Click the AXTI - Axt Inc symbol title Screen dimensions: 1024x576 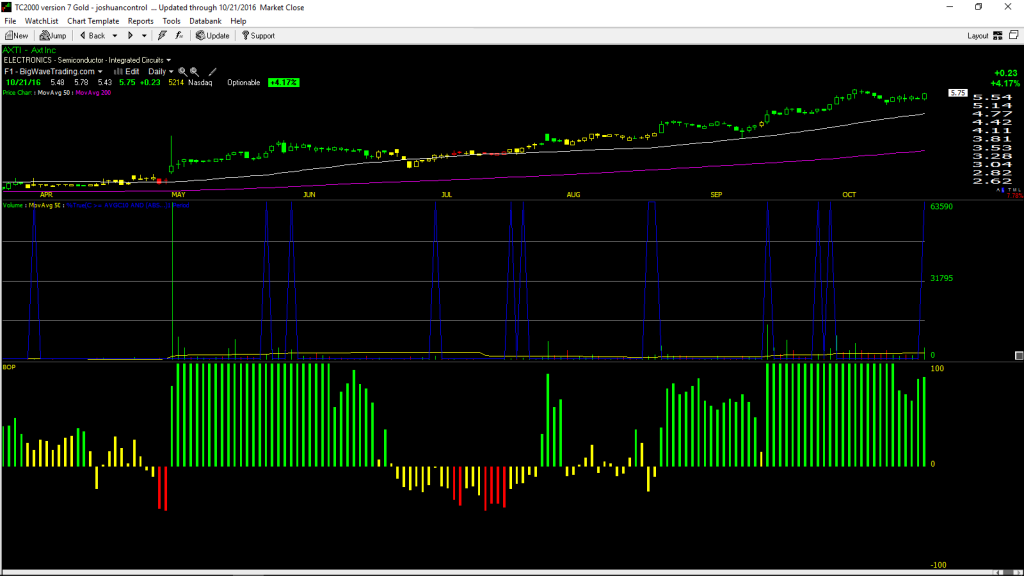pos(30,50)
